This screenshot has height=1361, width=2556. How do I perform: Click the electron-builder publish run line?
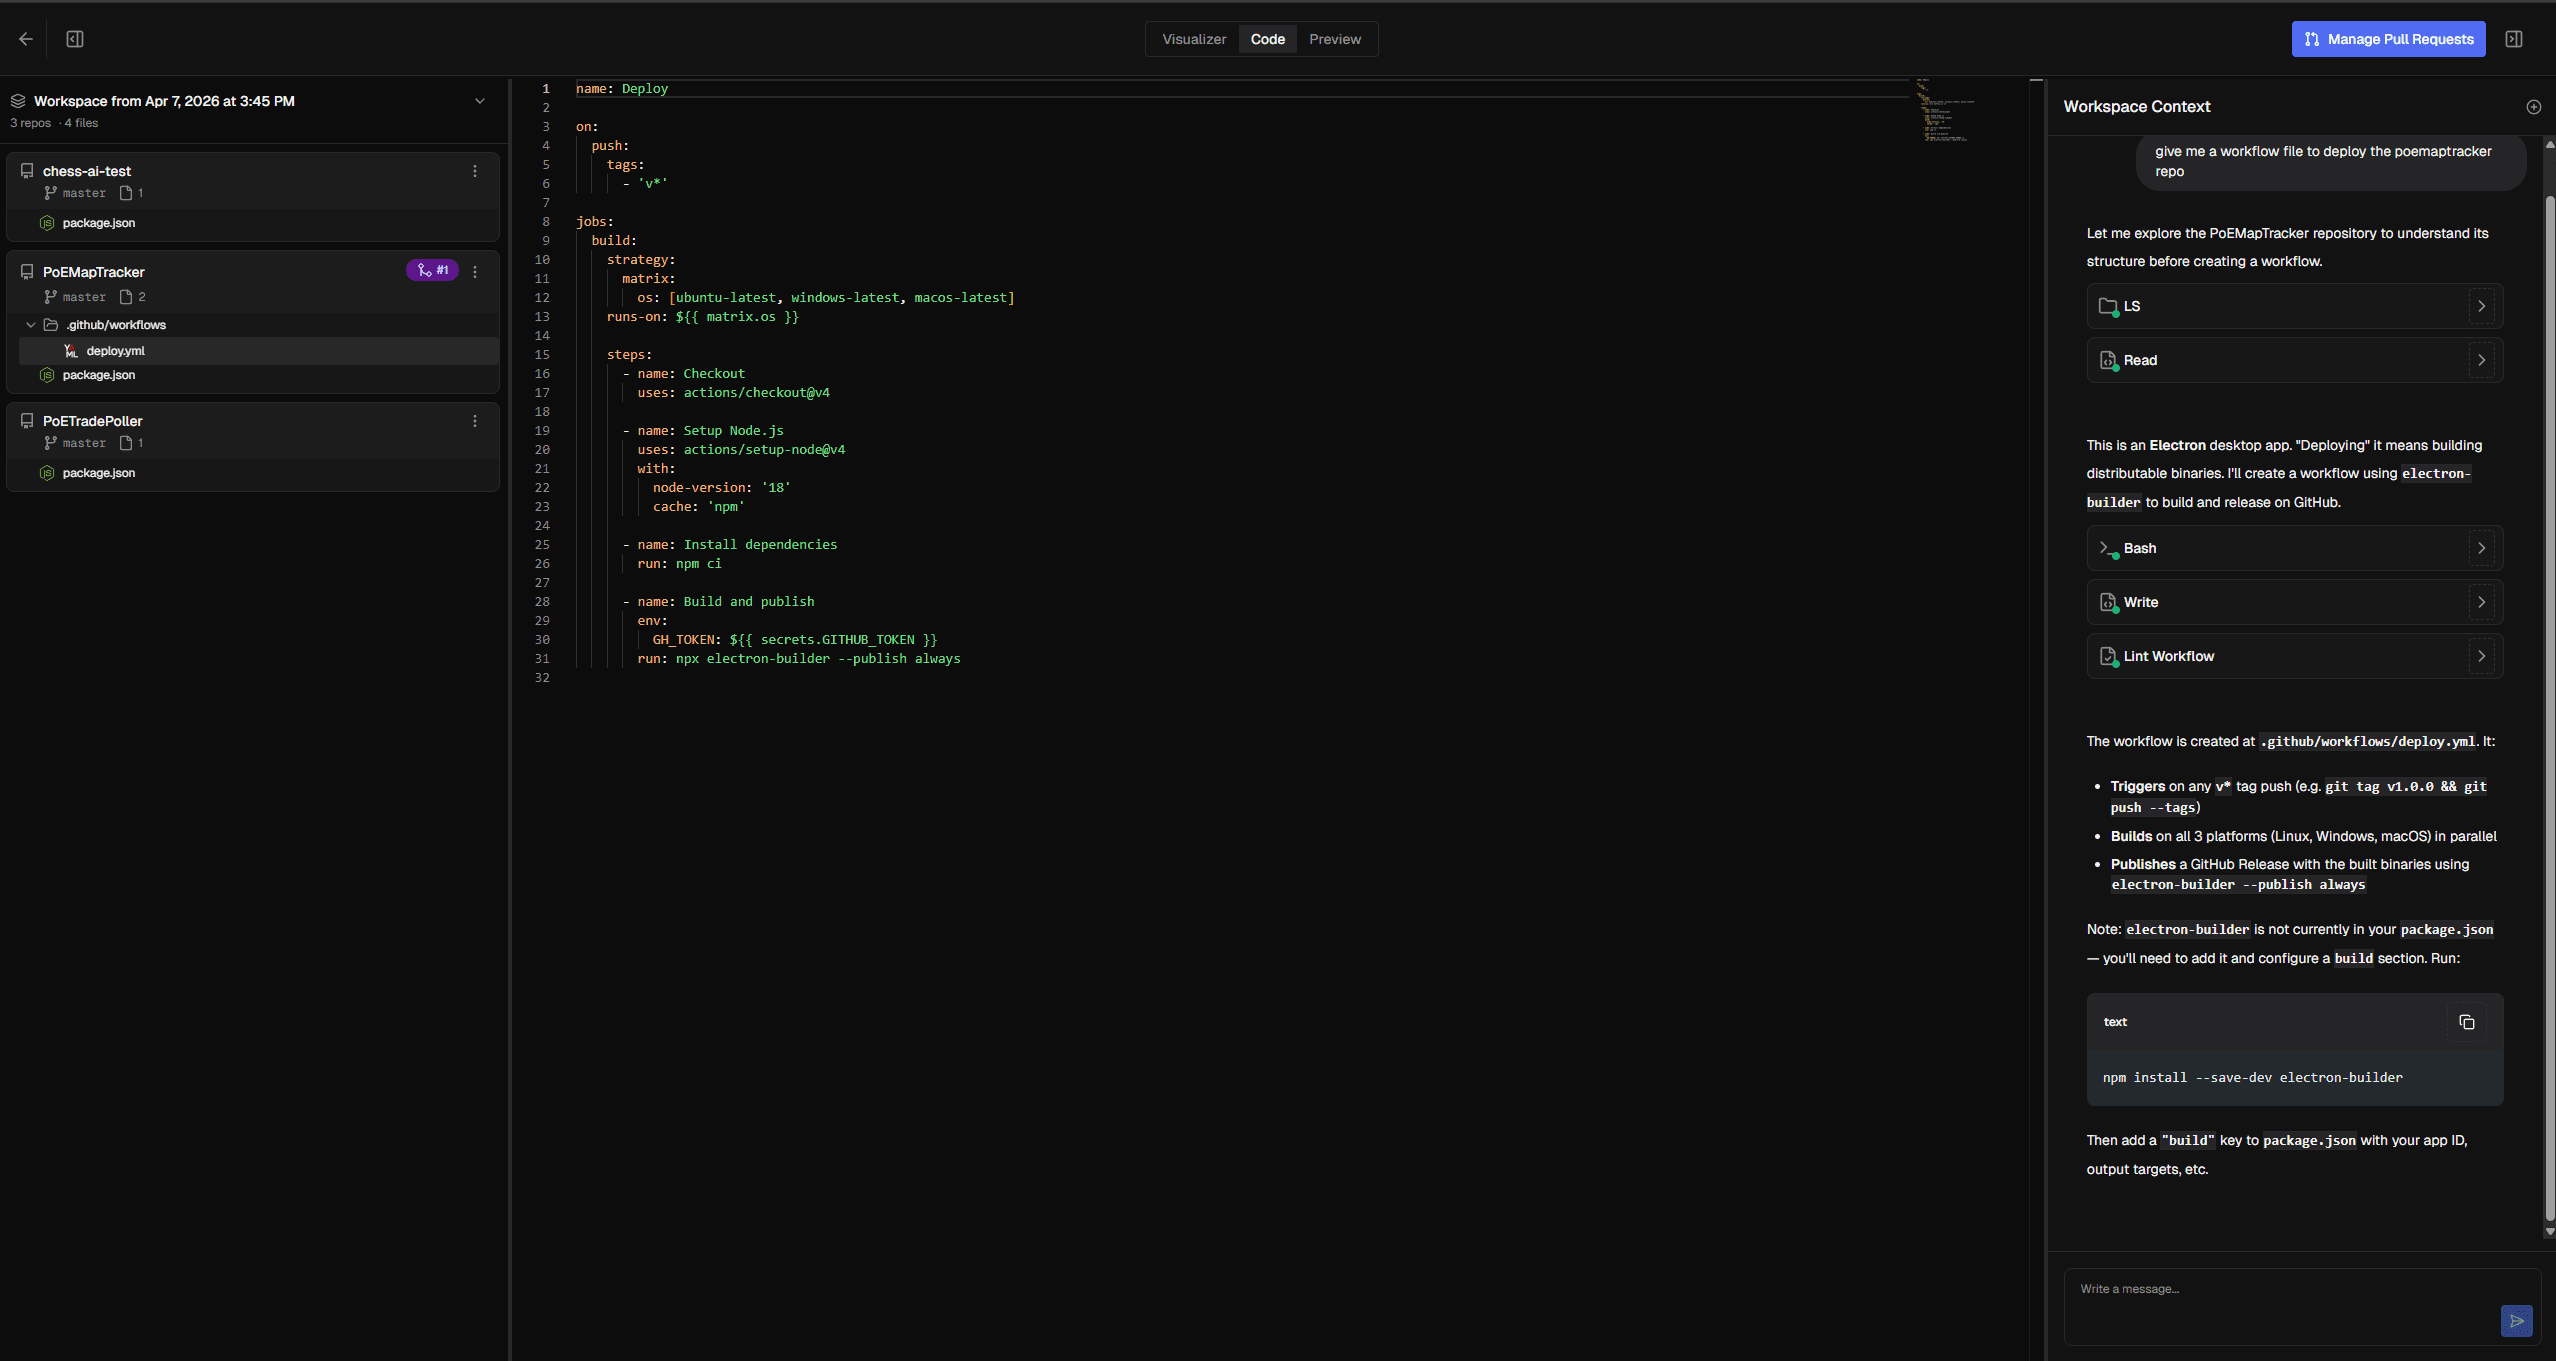click(x=798, y=659)
